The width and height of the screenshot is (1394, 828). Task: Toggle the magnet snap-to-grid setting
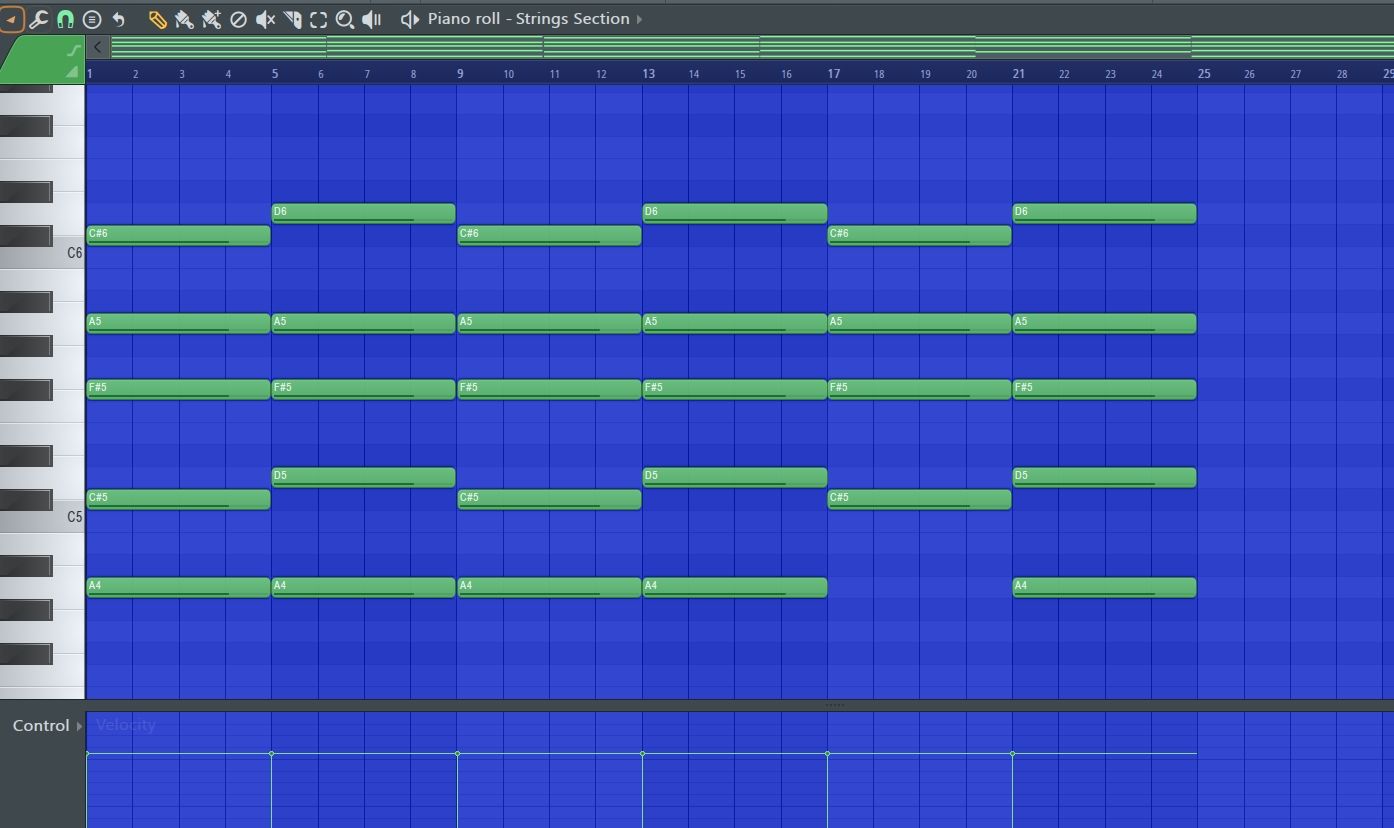[x=65, y=19]
